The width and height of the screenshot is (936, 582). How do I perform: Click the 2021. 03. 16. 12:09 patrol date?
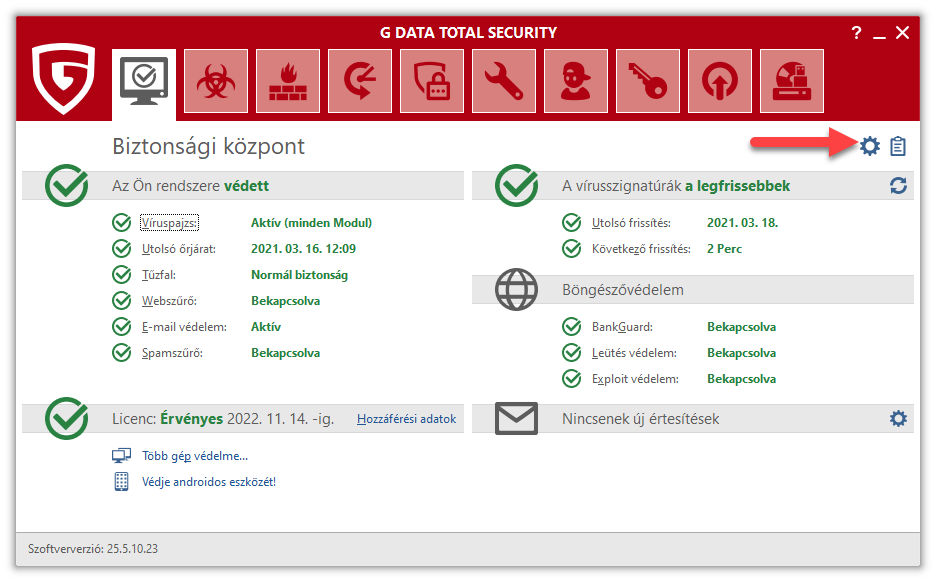tap(303, 249)
